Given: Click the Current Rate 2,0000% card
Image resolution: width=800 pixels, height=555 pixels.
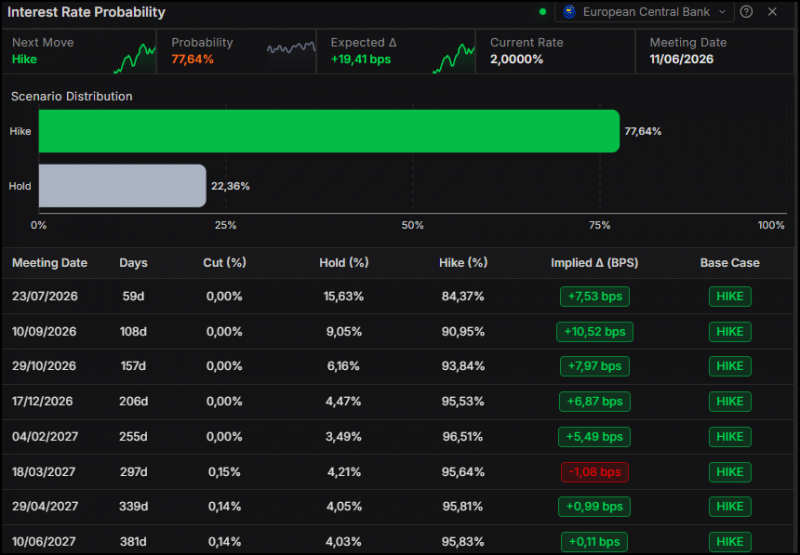Looking at the screenshot, I should click(555, 52).
